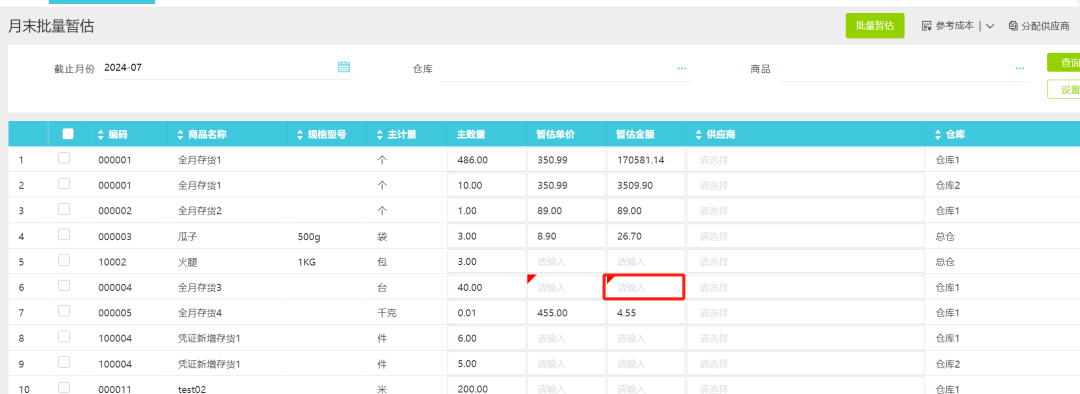Open the 仓库 selector ellipsis icon
The image size is (1080, 394).
pyautogui.click(x=682, y=68)
